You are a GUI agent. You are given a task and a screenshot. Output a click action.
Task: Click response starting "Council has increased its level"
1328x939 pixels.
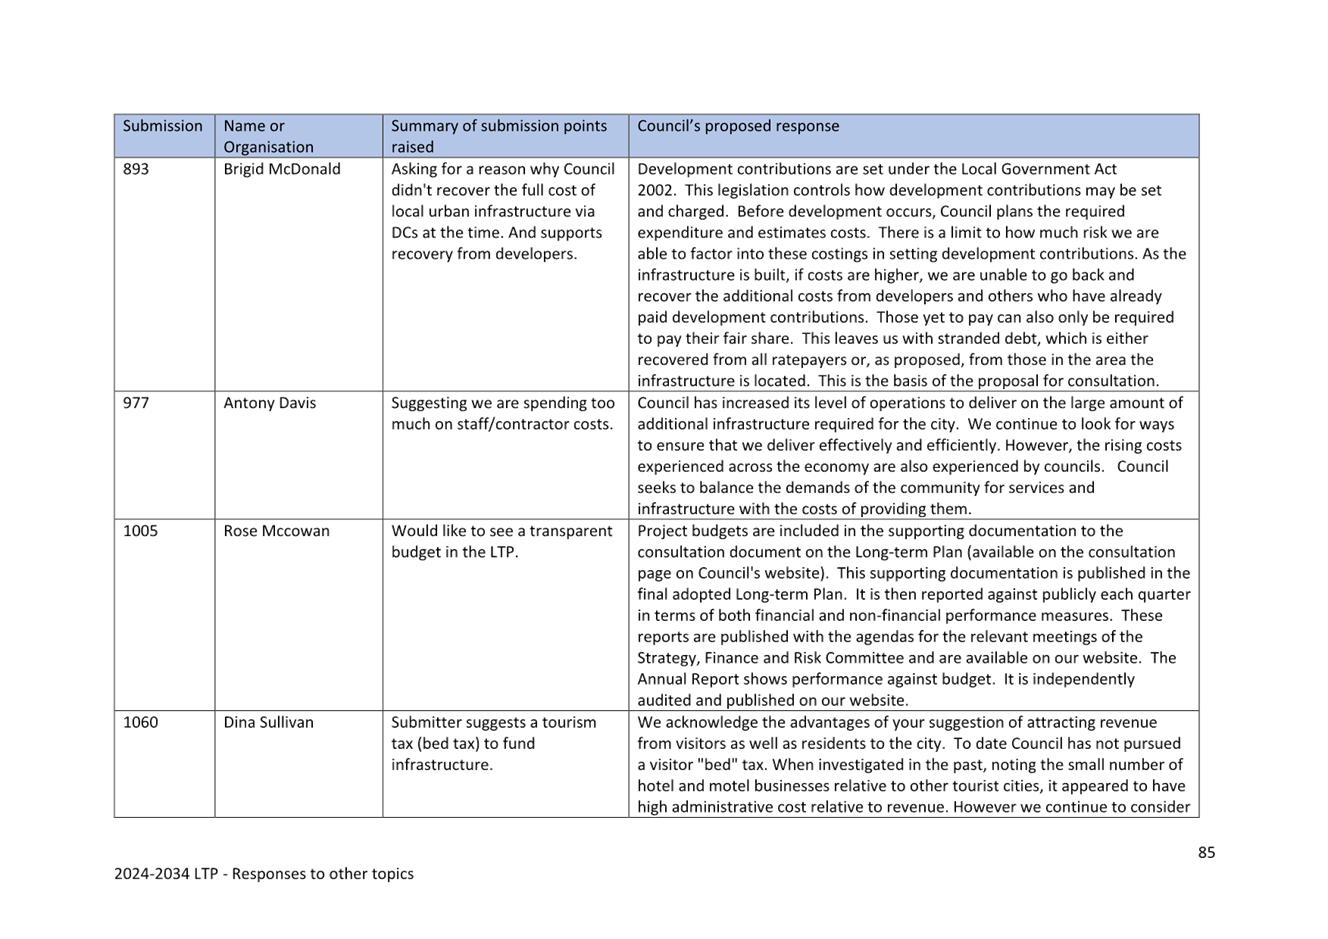coord(910,456)
